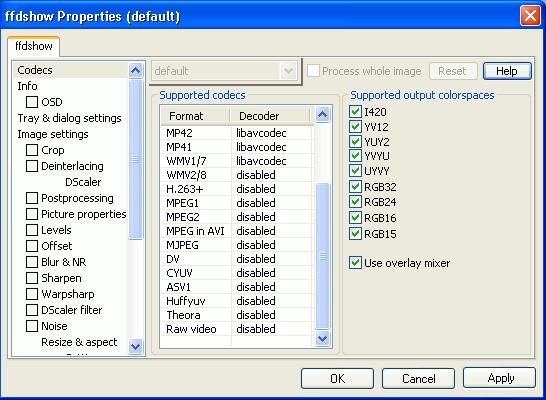Click the Decoder column header
This screenshot has width=546, height=400.
270,116
